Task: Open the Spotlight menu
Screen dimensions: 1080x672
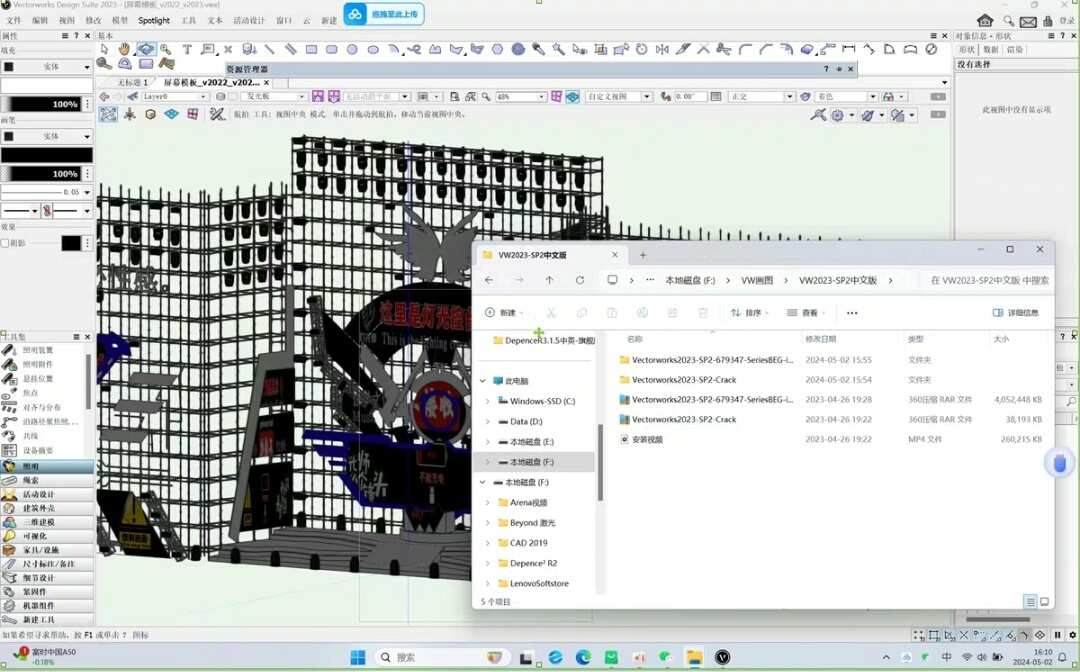Action: [x=154, y=20]
